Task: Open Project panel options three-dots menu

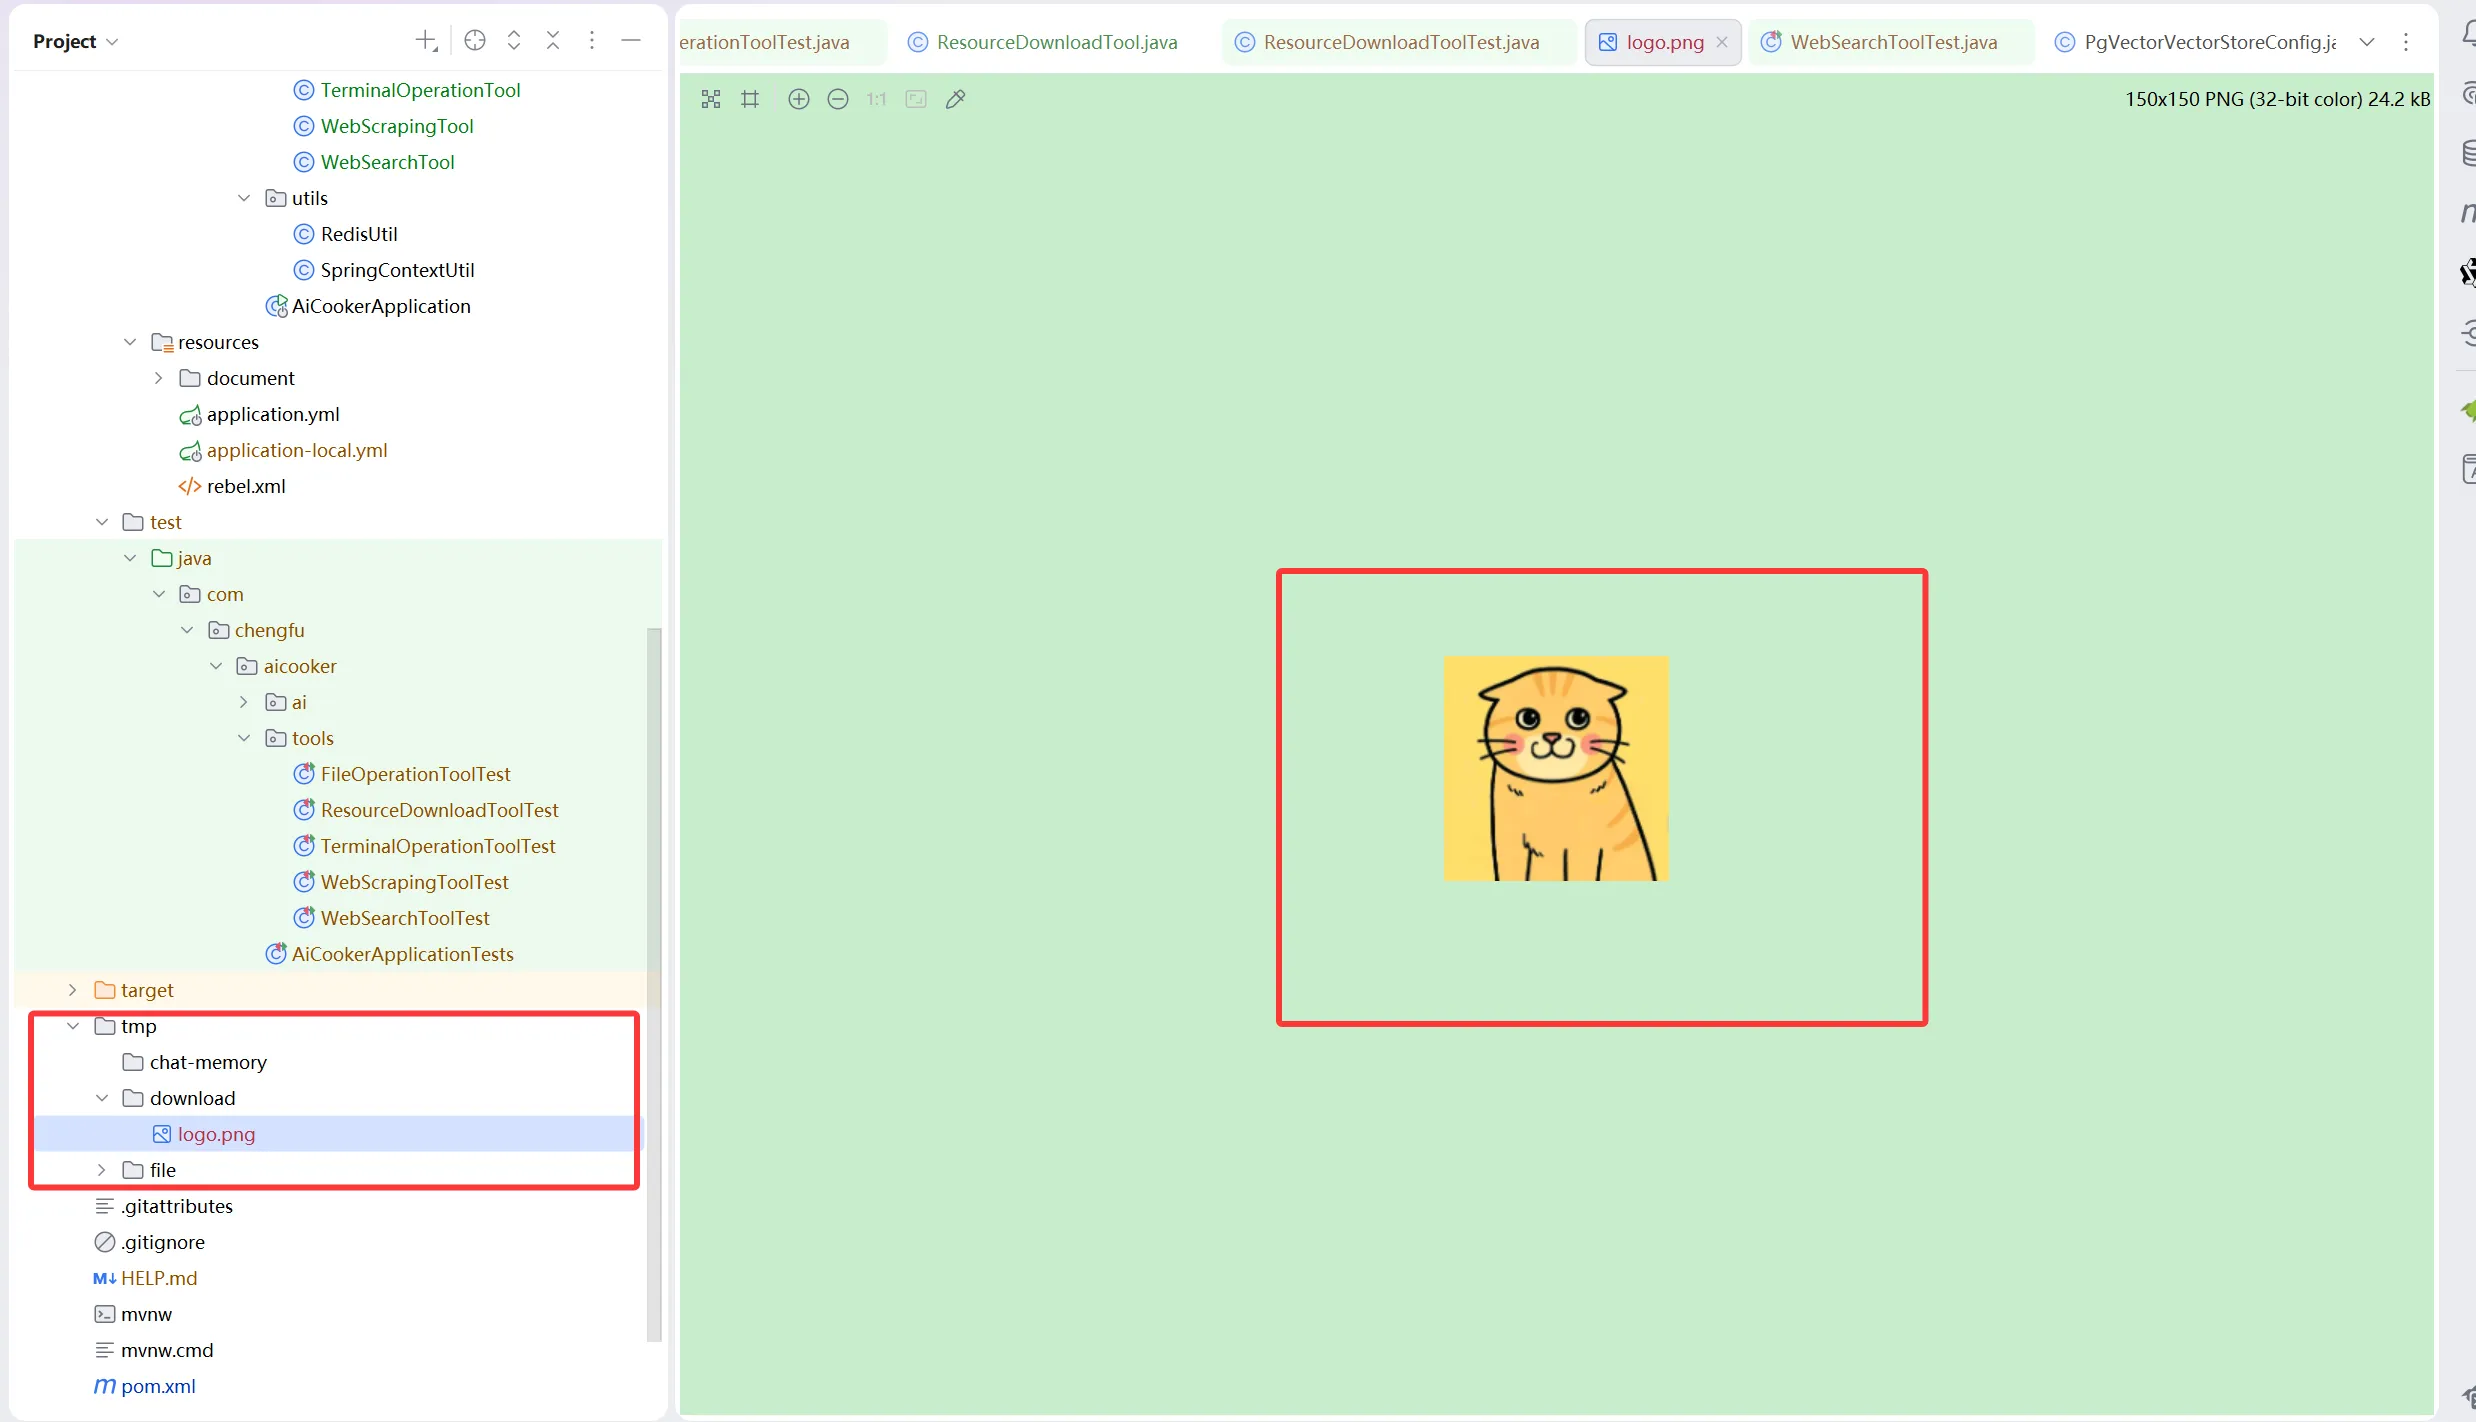Action: [592, 40]
